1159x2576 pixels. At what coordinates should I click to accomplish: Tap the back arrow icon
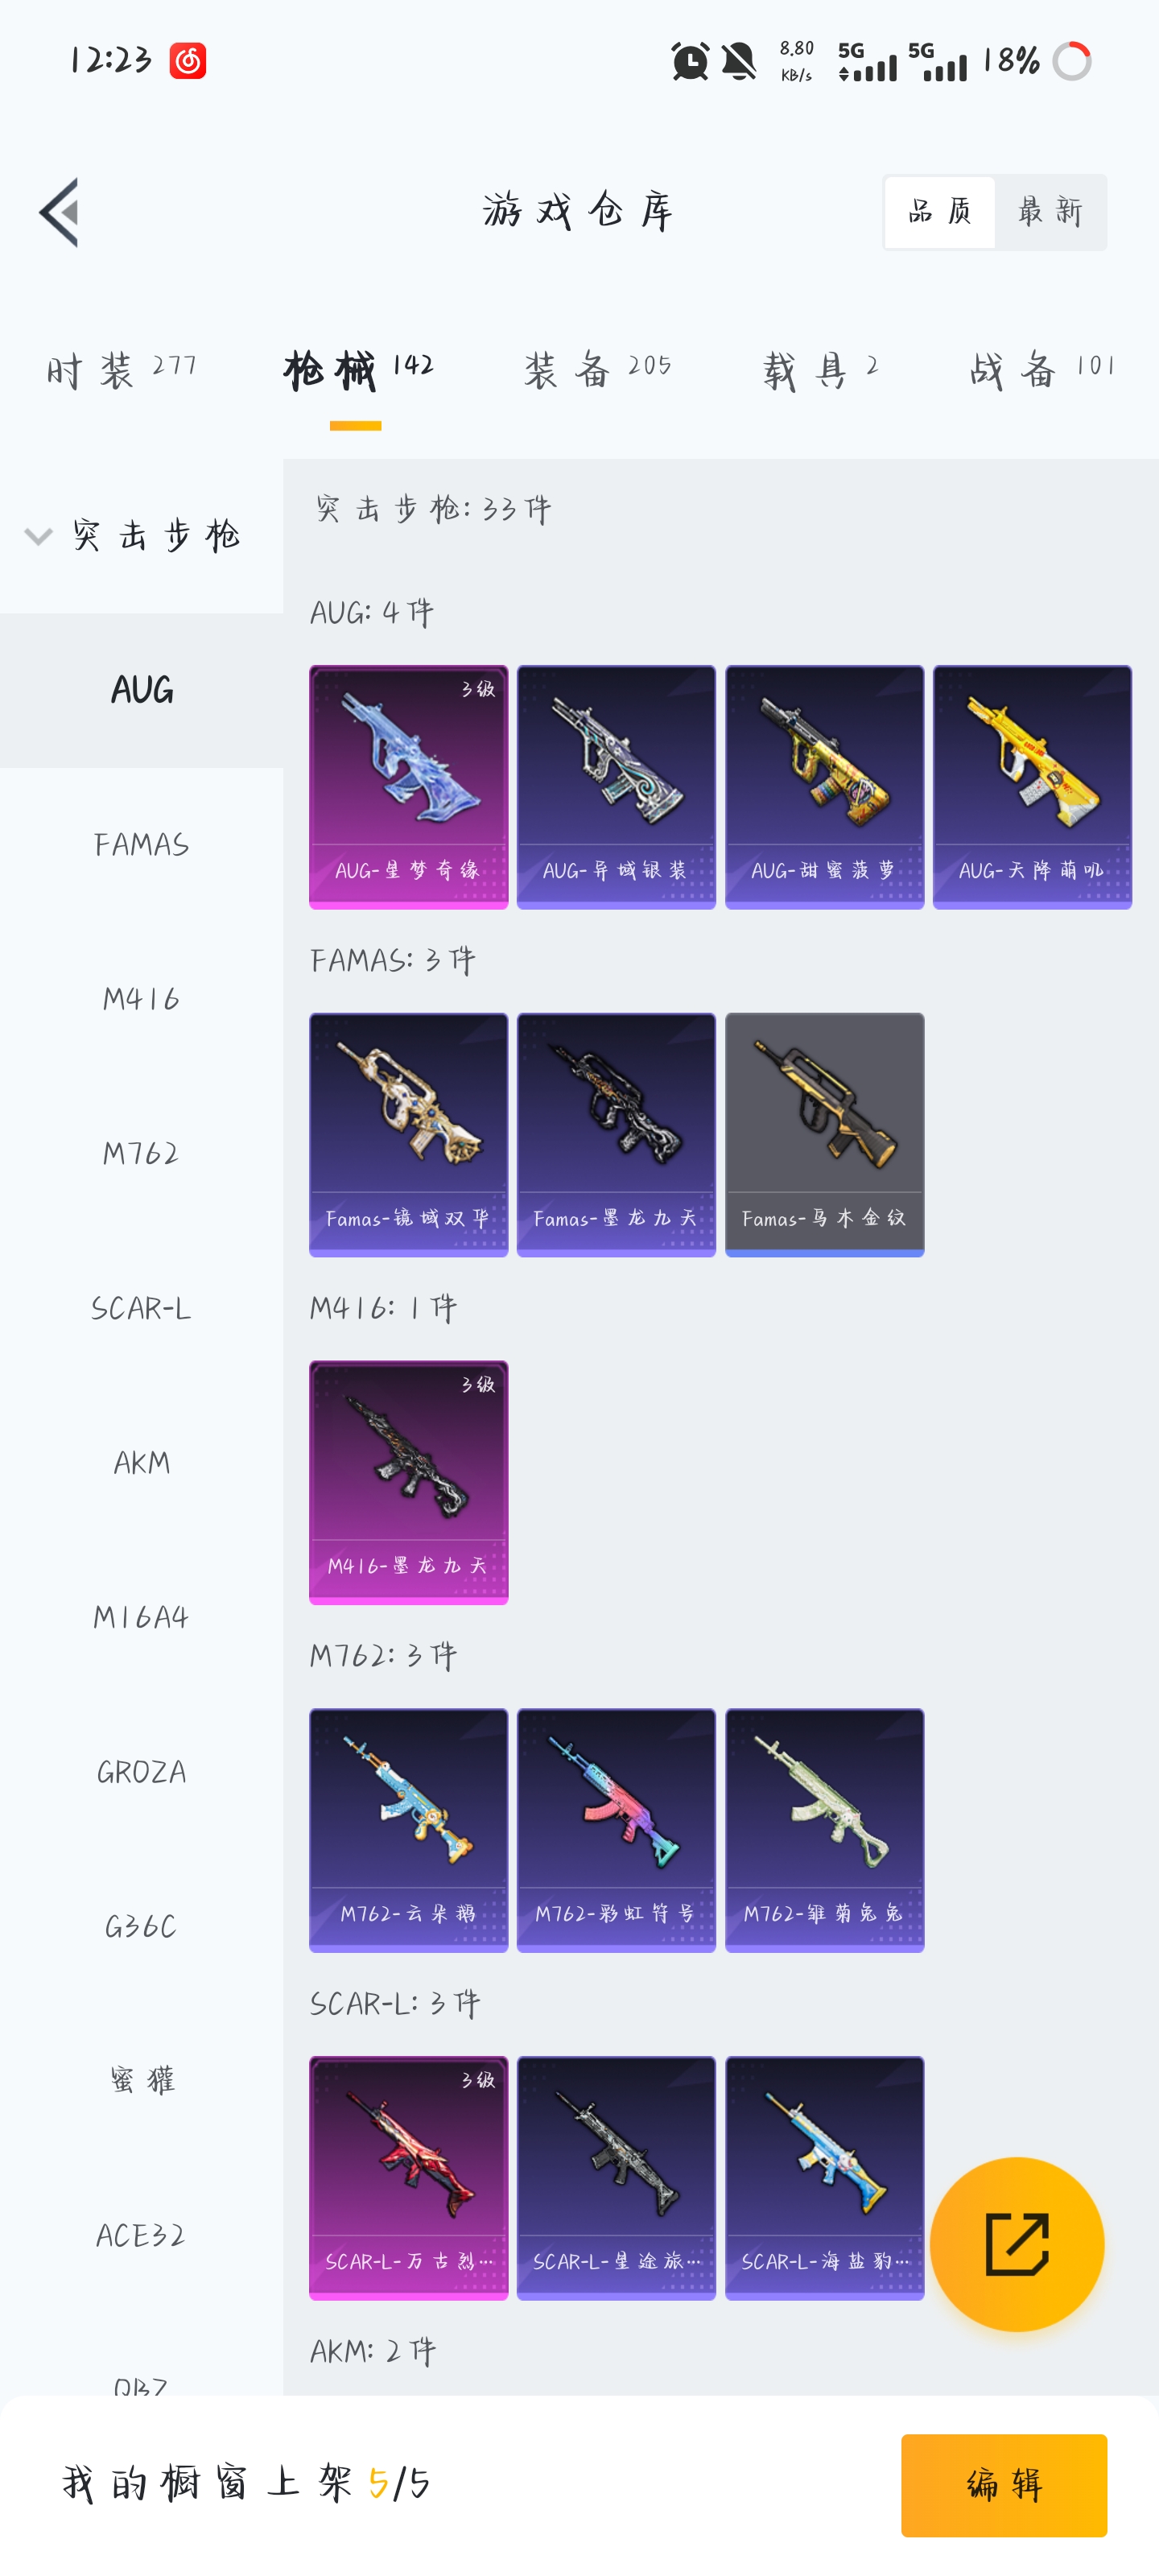[x=59, y=212]
